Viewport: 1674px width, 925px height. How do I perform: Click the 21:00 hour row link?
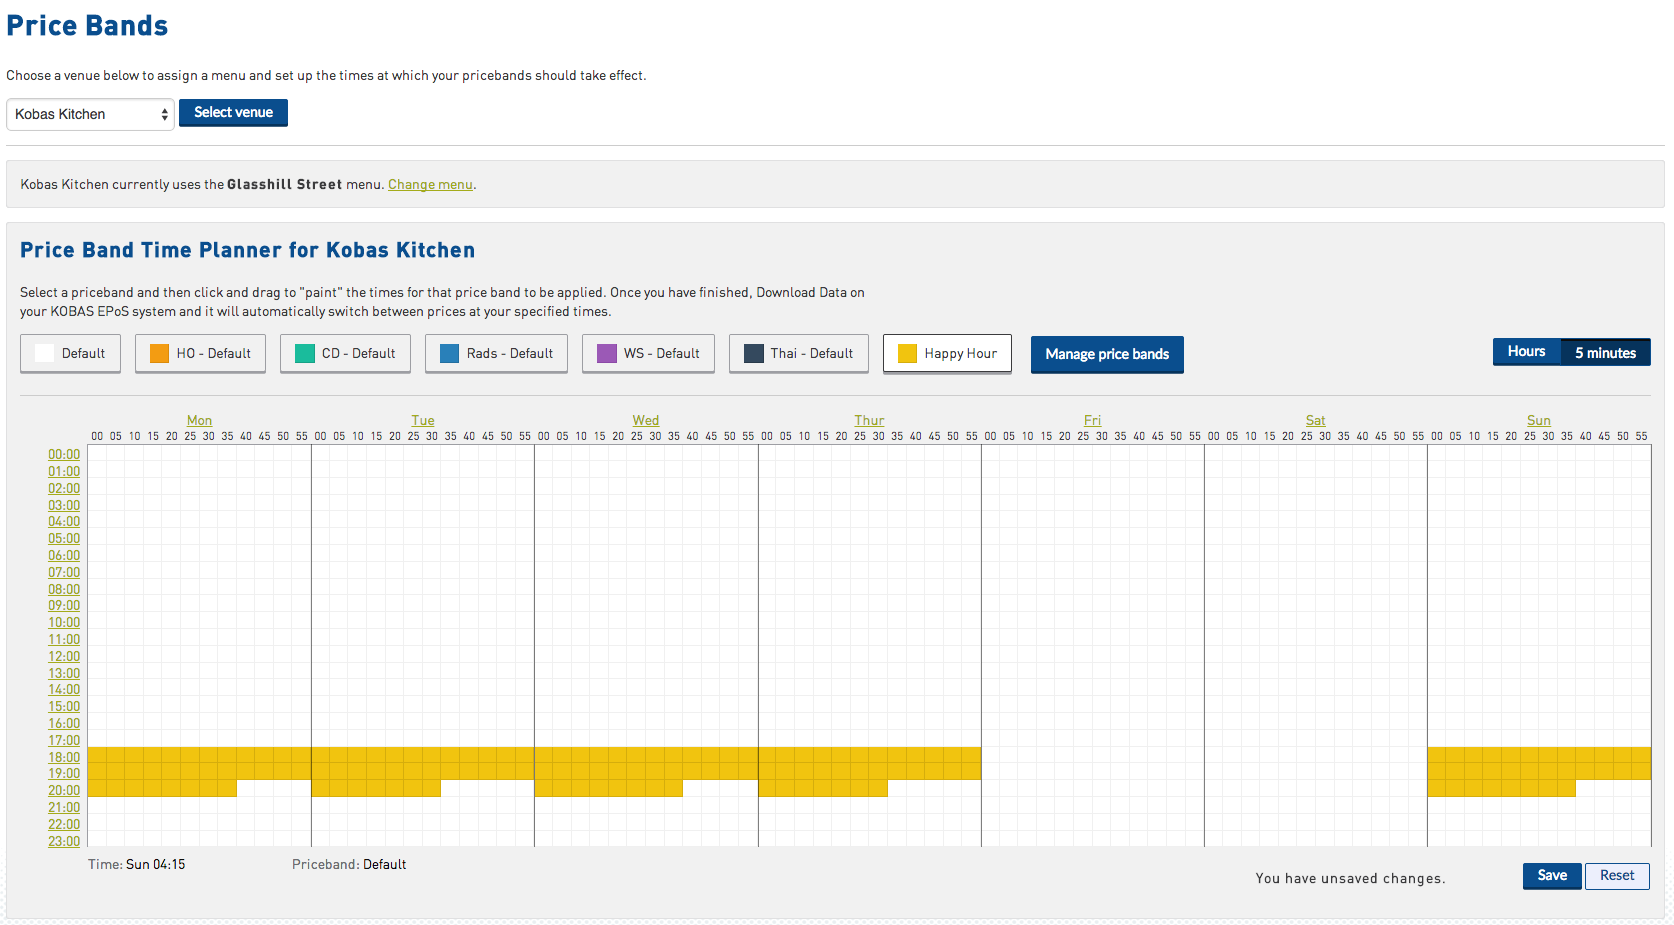point(64,807)
